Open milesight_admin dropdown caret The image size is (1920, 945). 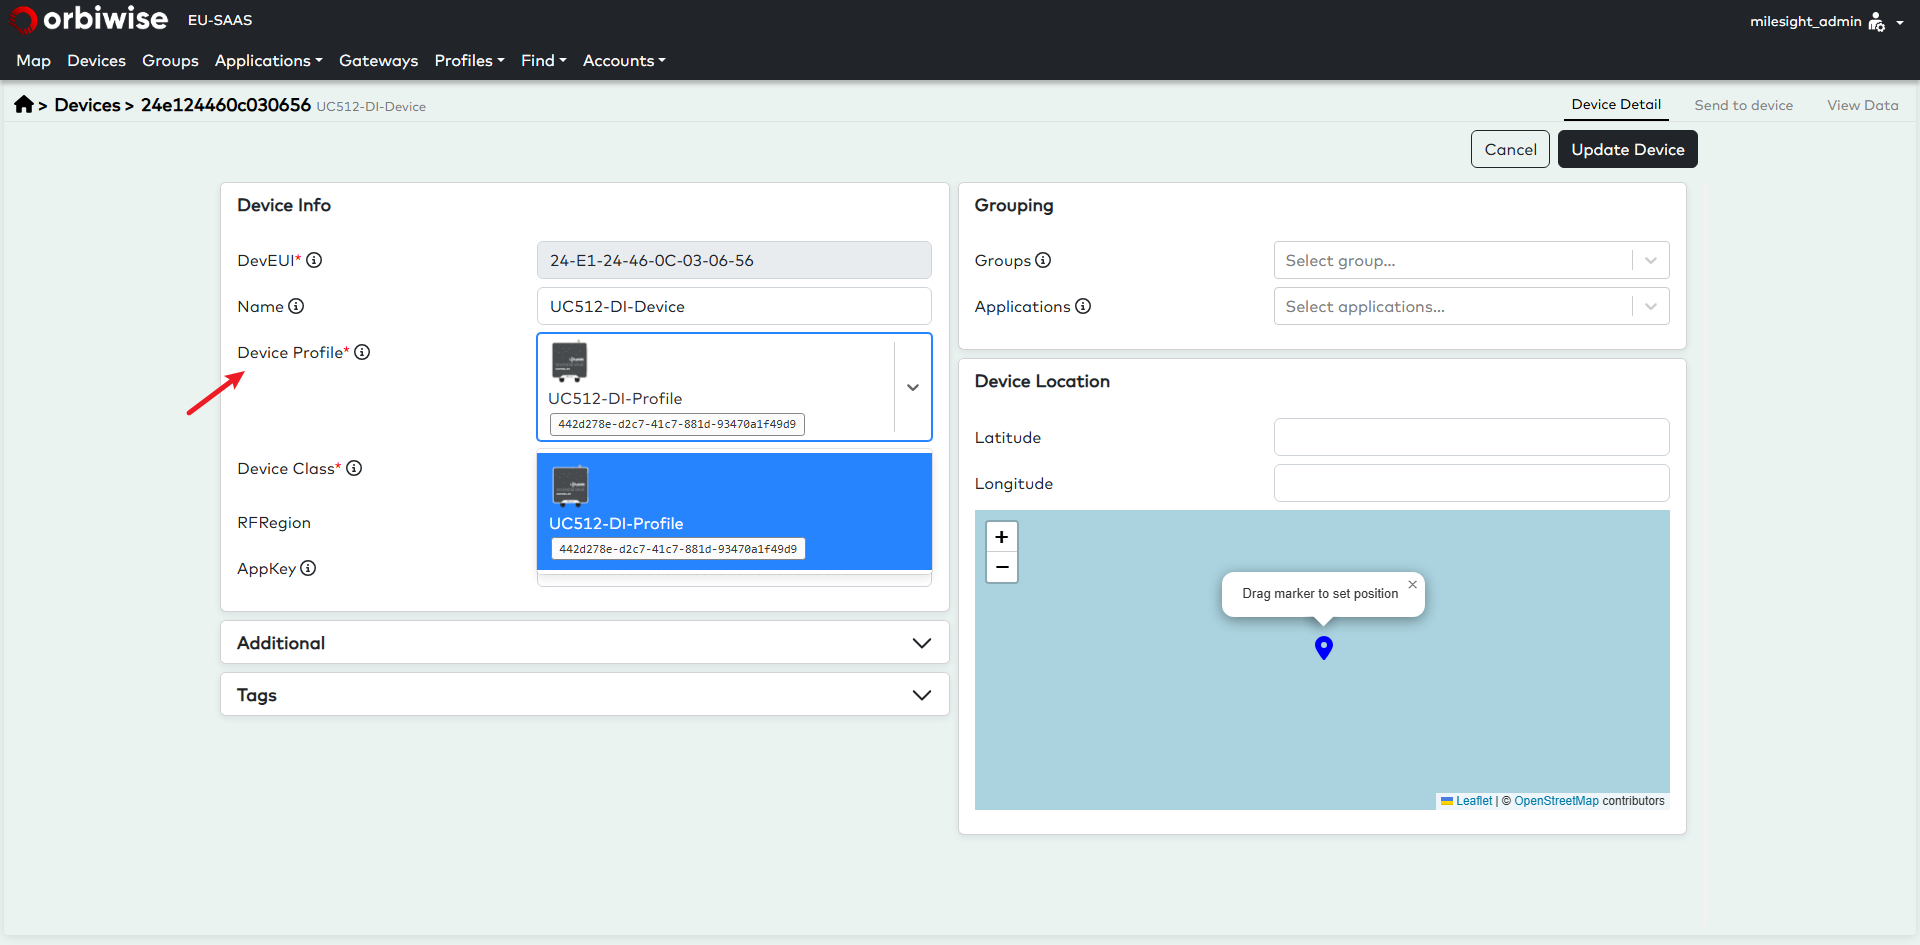[x=1899, y=22]
